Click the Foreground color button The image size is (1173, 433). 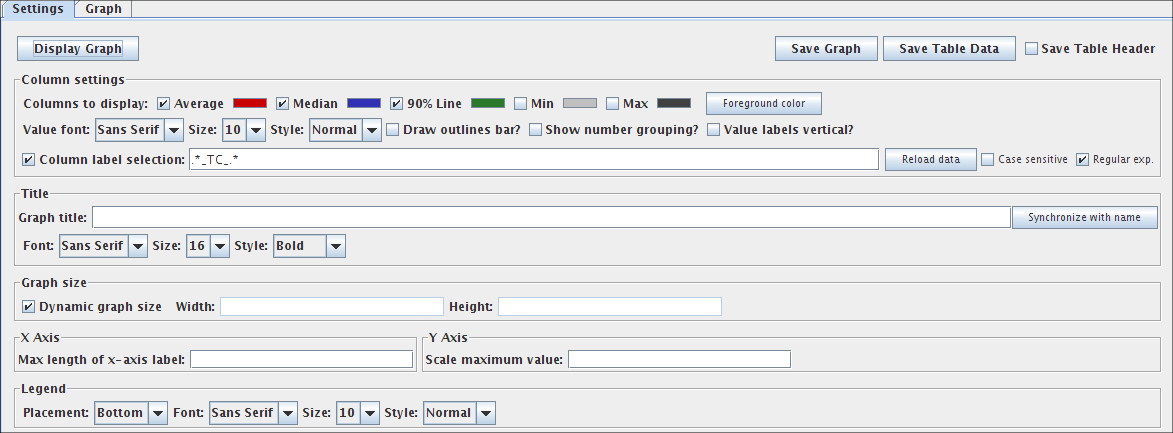(x=764, y=103)
